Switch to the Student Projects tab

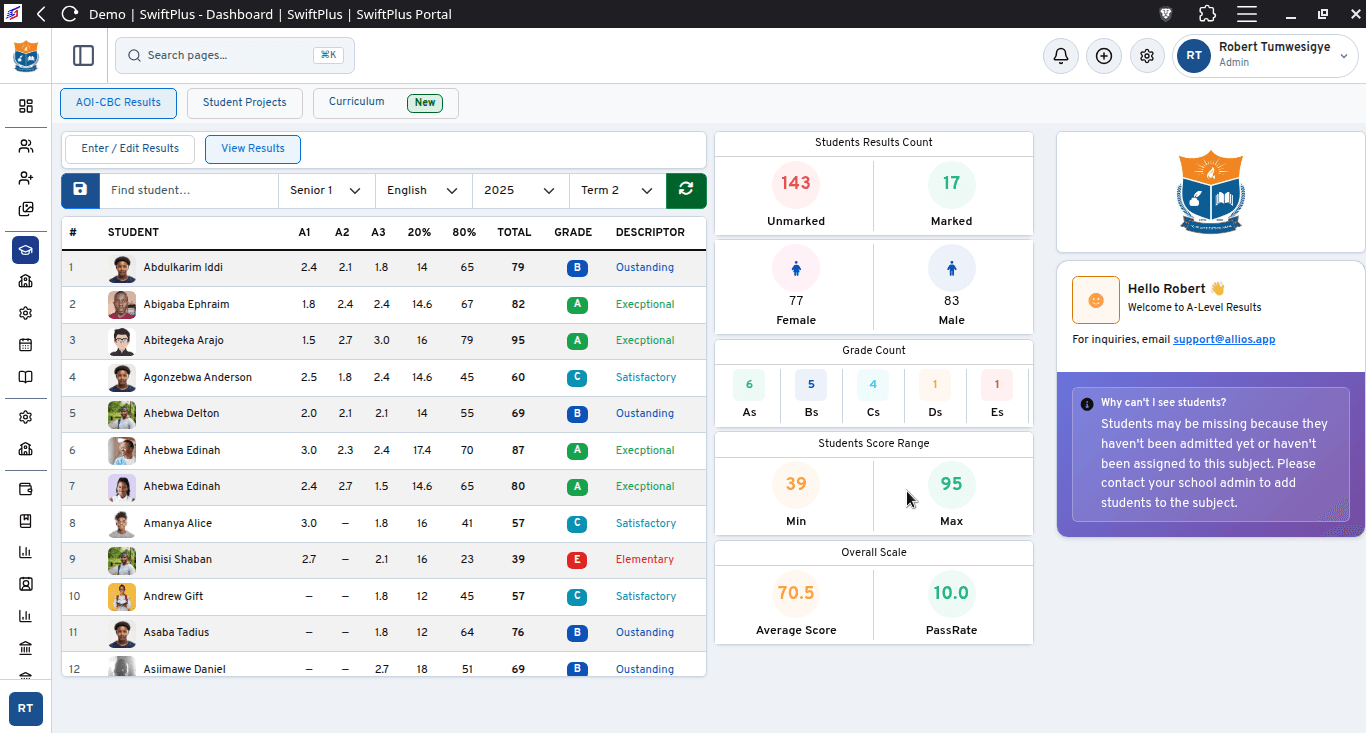245,103
